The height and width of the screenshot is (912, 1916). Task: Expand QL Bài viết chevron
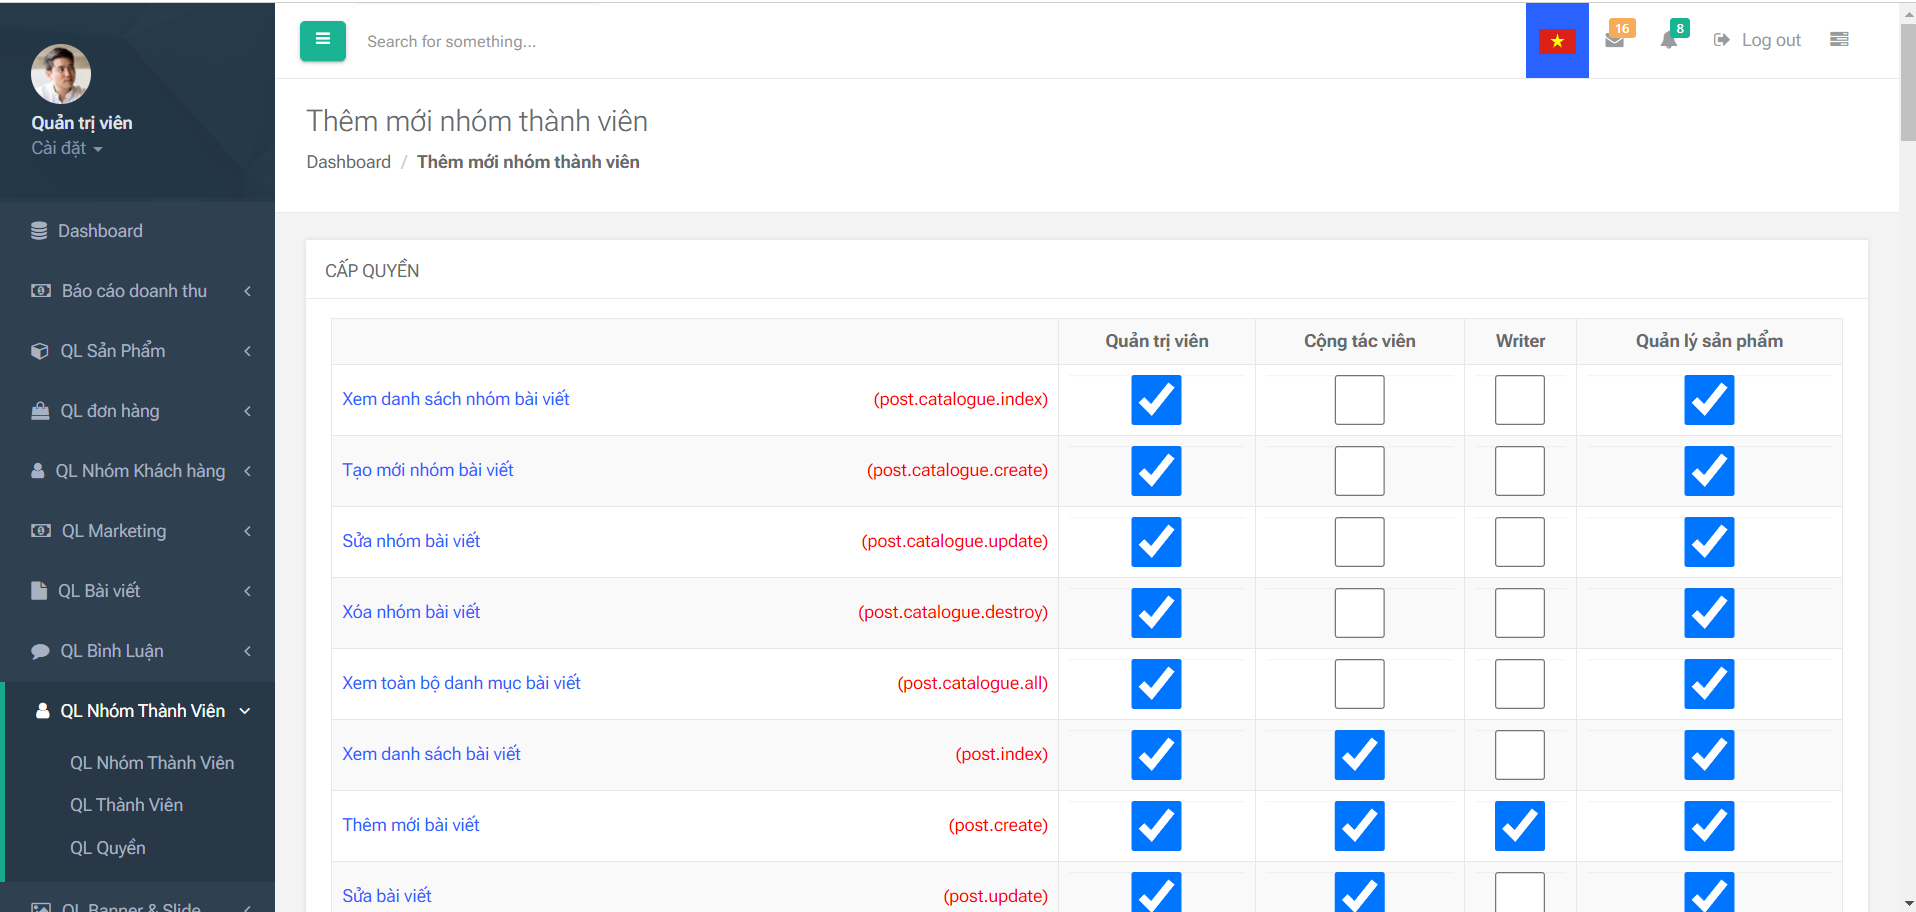pos(247,591)
